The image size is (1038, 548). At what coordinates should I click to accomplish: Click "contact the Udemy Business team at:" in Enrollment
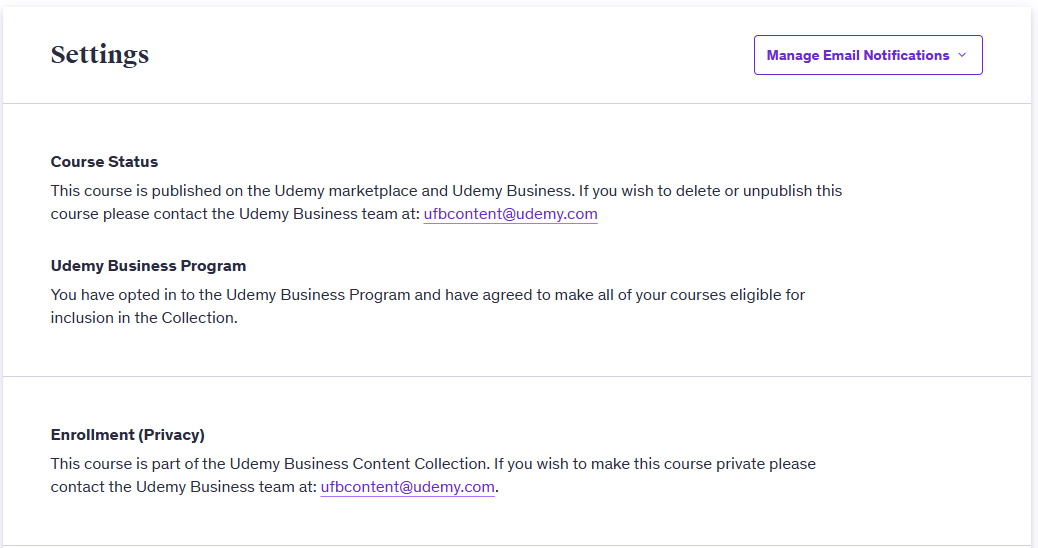pyautogui.click(x=183, y=487)
